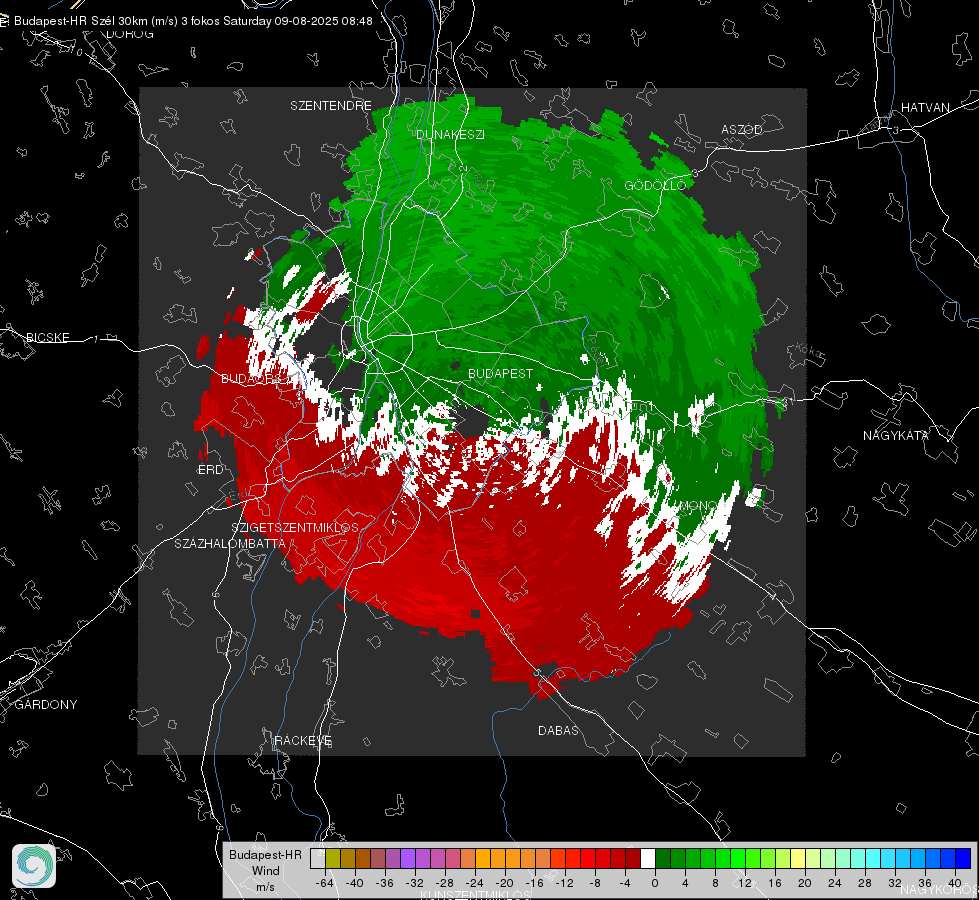
Task: Click the RÁCKEVE town label
Action: 303,741
